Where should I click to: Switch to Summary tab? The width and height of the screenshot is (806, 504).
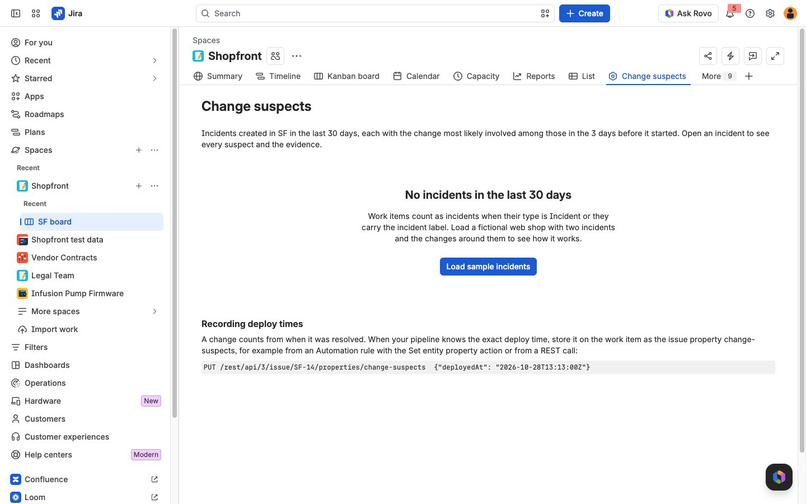coord(218,76)
